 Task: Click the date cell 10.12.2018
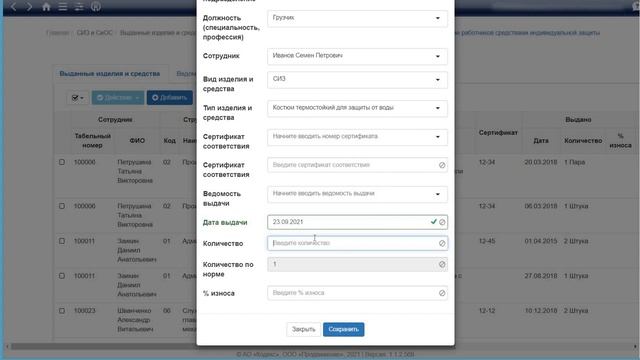tap(542, 311)
